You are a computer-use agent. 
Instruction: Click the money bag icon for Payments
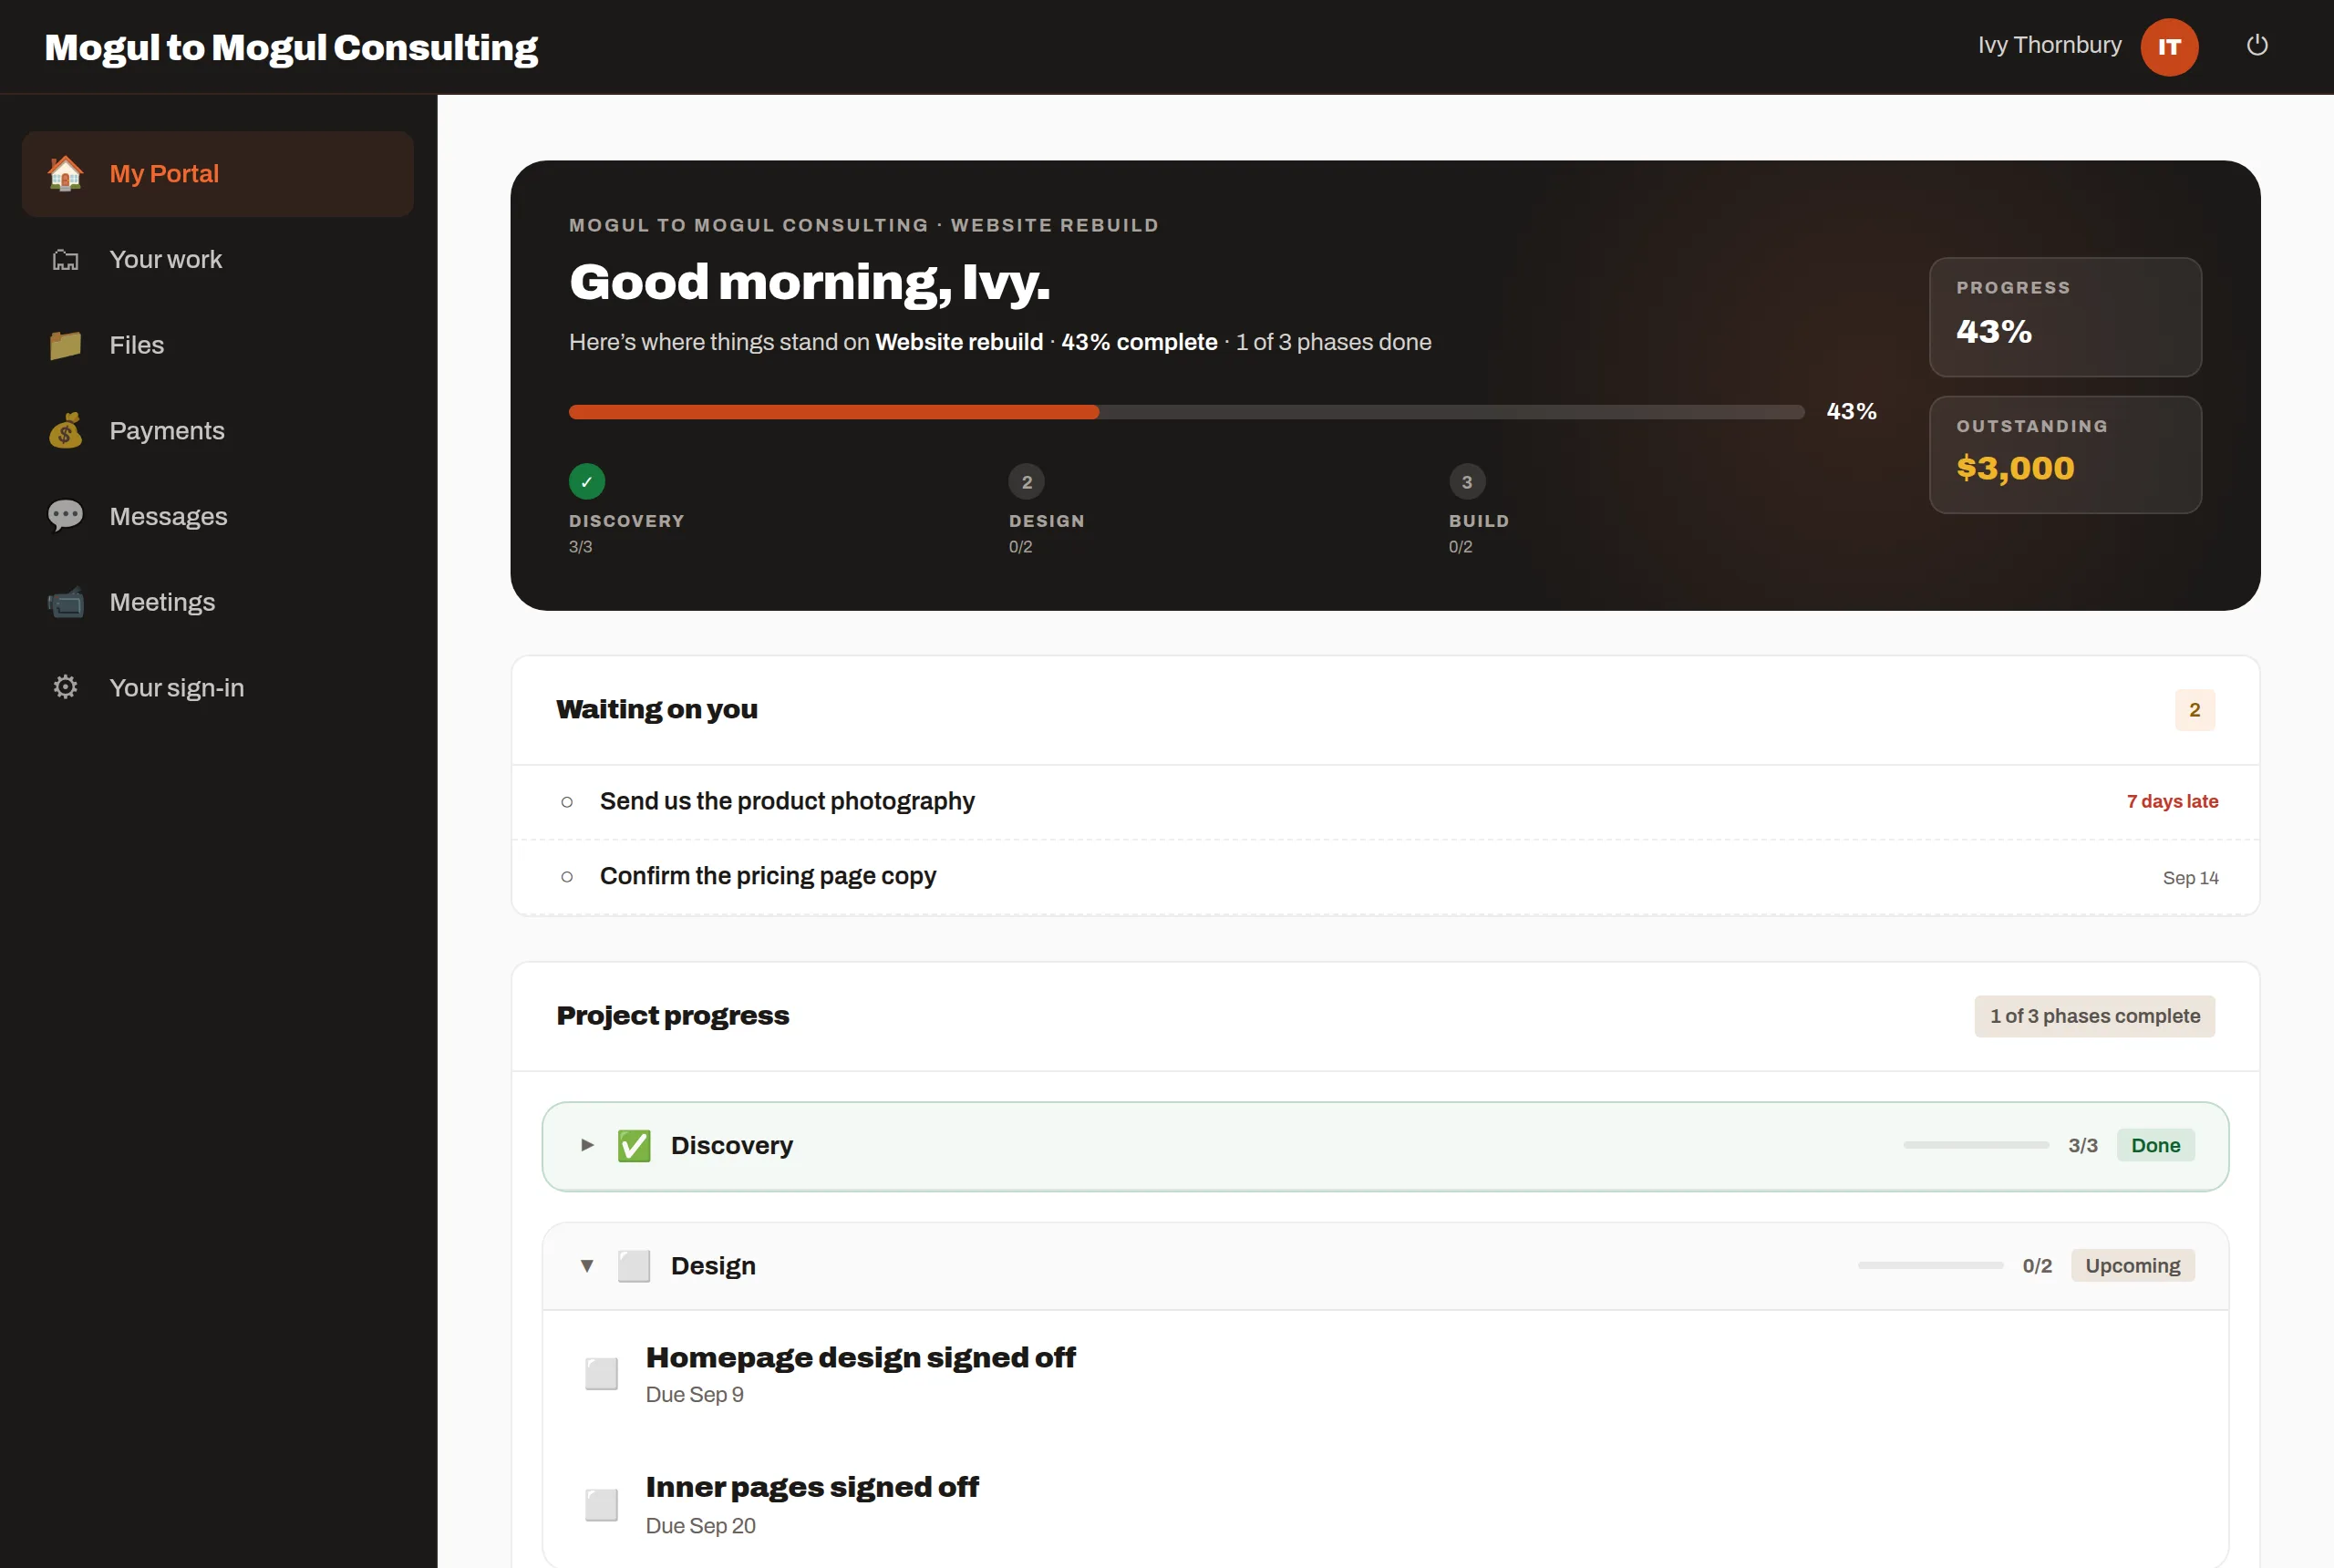65,431
